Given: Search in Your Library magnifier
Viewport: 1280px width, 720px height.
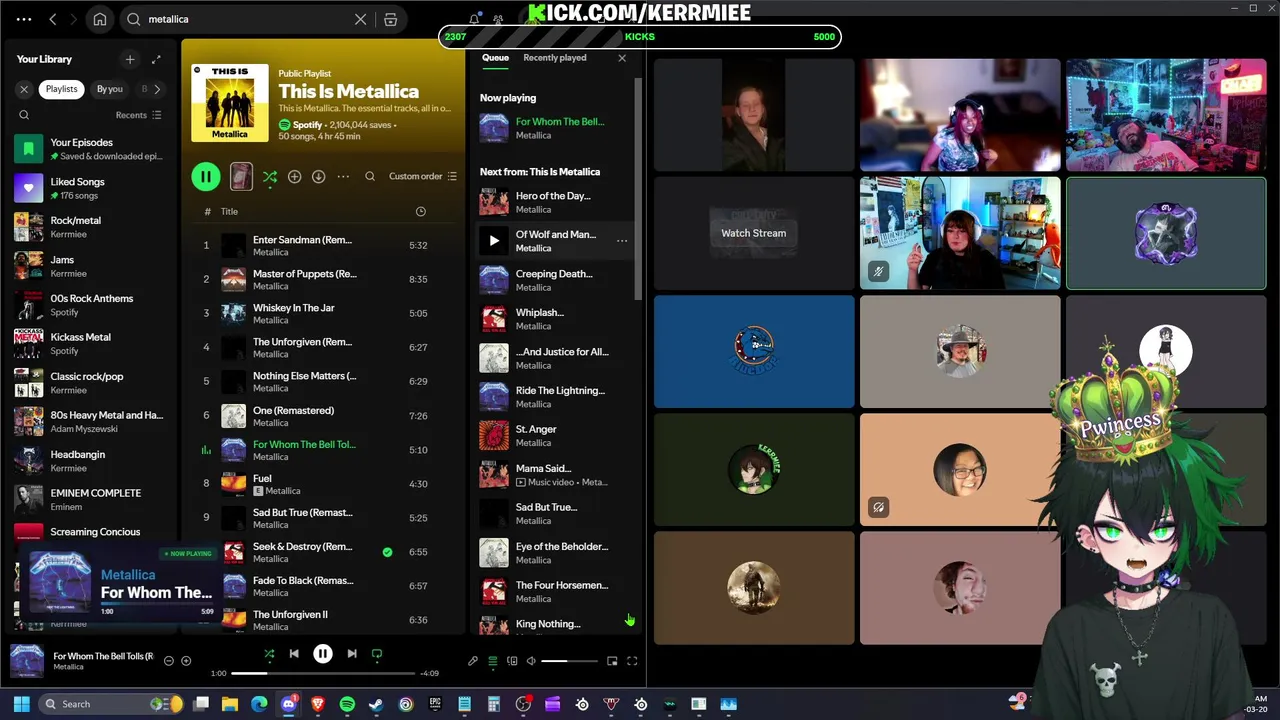Looking at the screenshot, I should [x=24, y=115].
